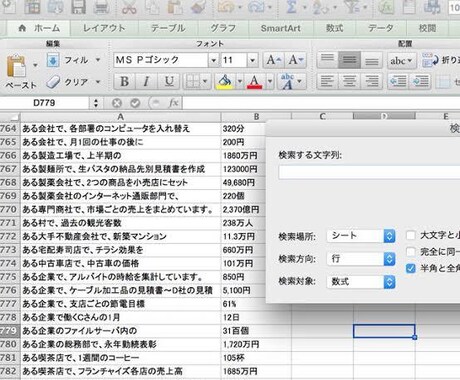This screenshot has width=460, height=380.
Task: Click the yellow fill color bucket
Action: (225, 81)
